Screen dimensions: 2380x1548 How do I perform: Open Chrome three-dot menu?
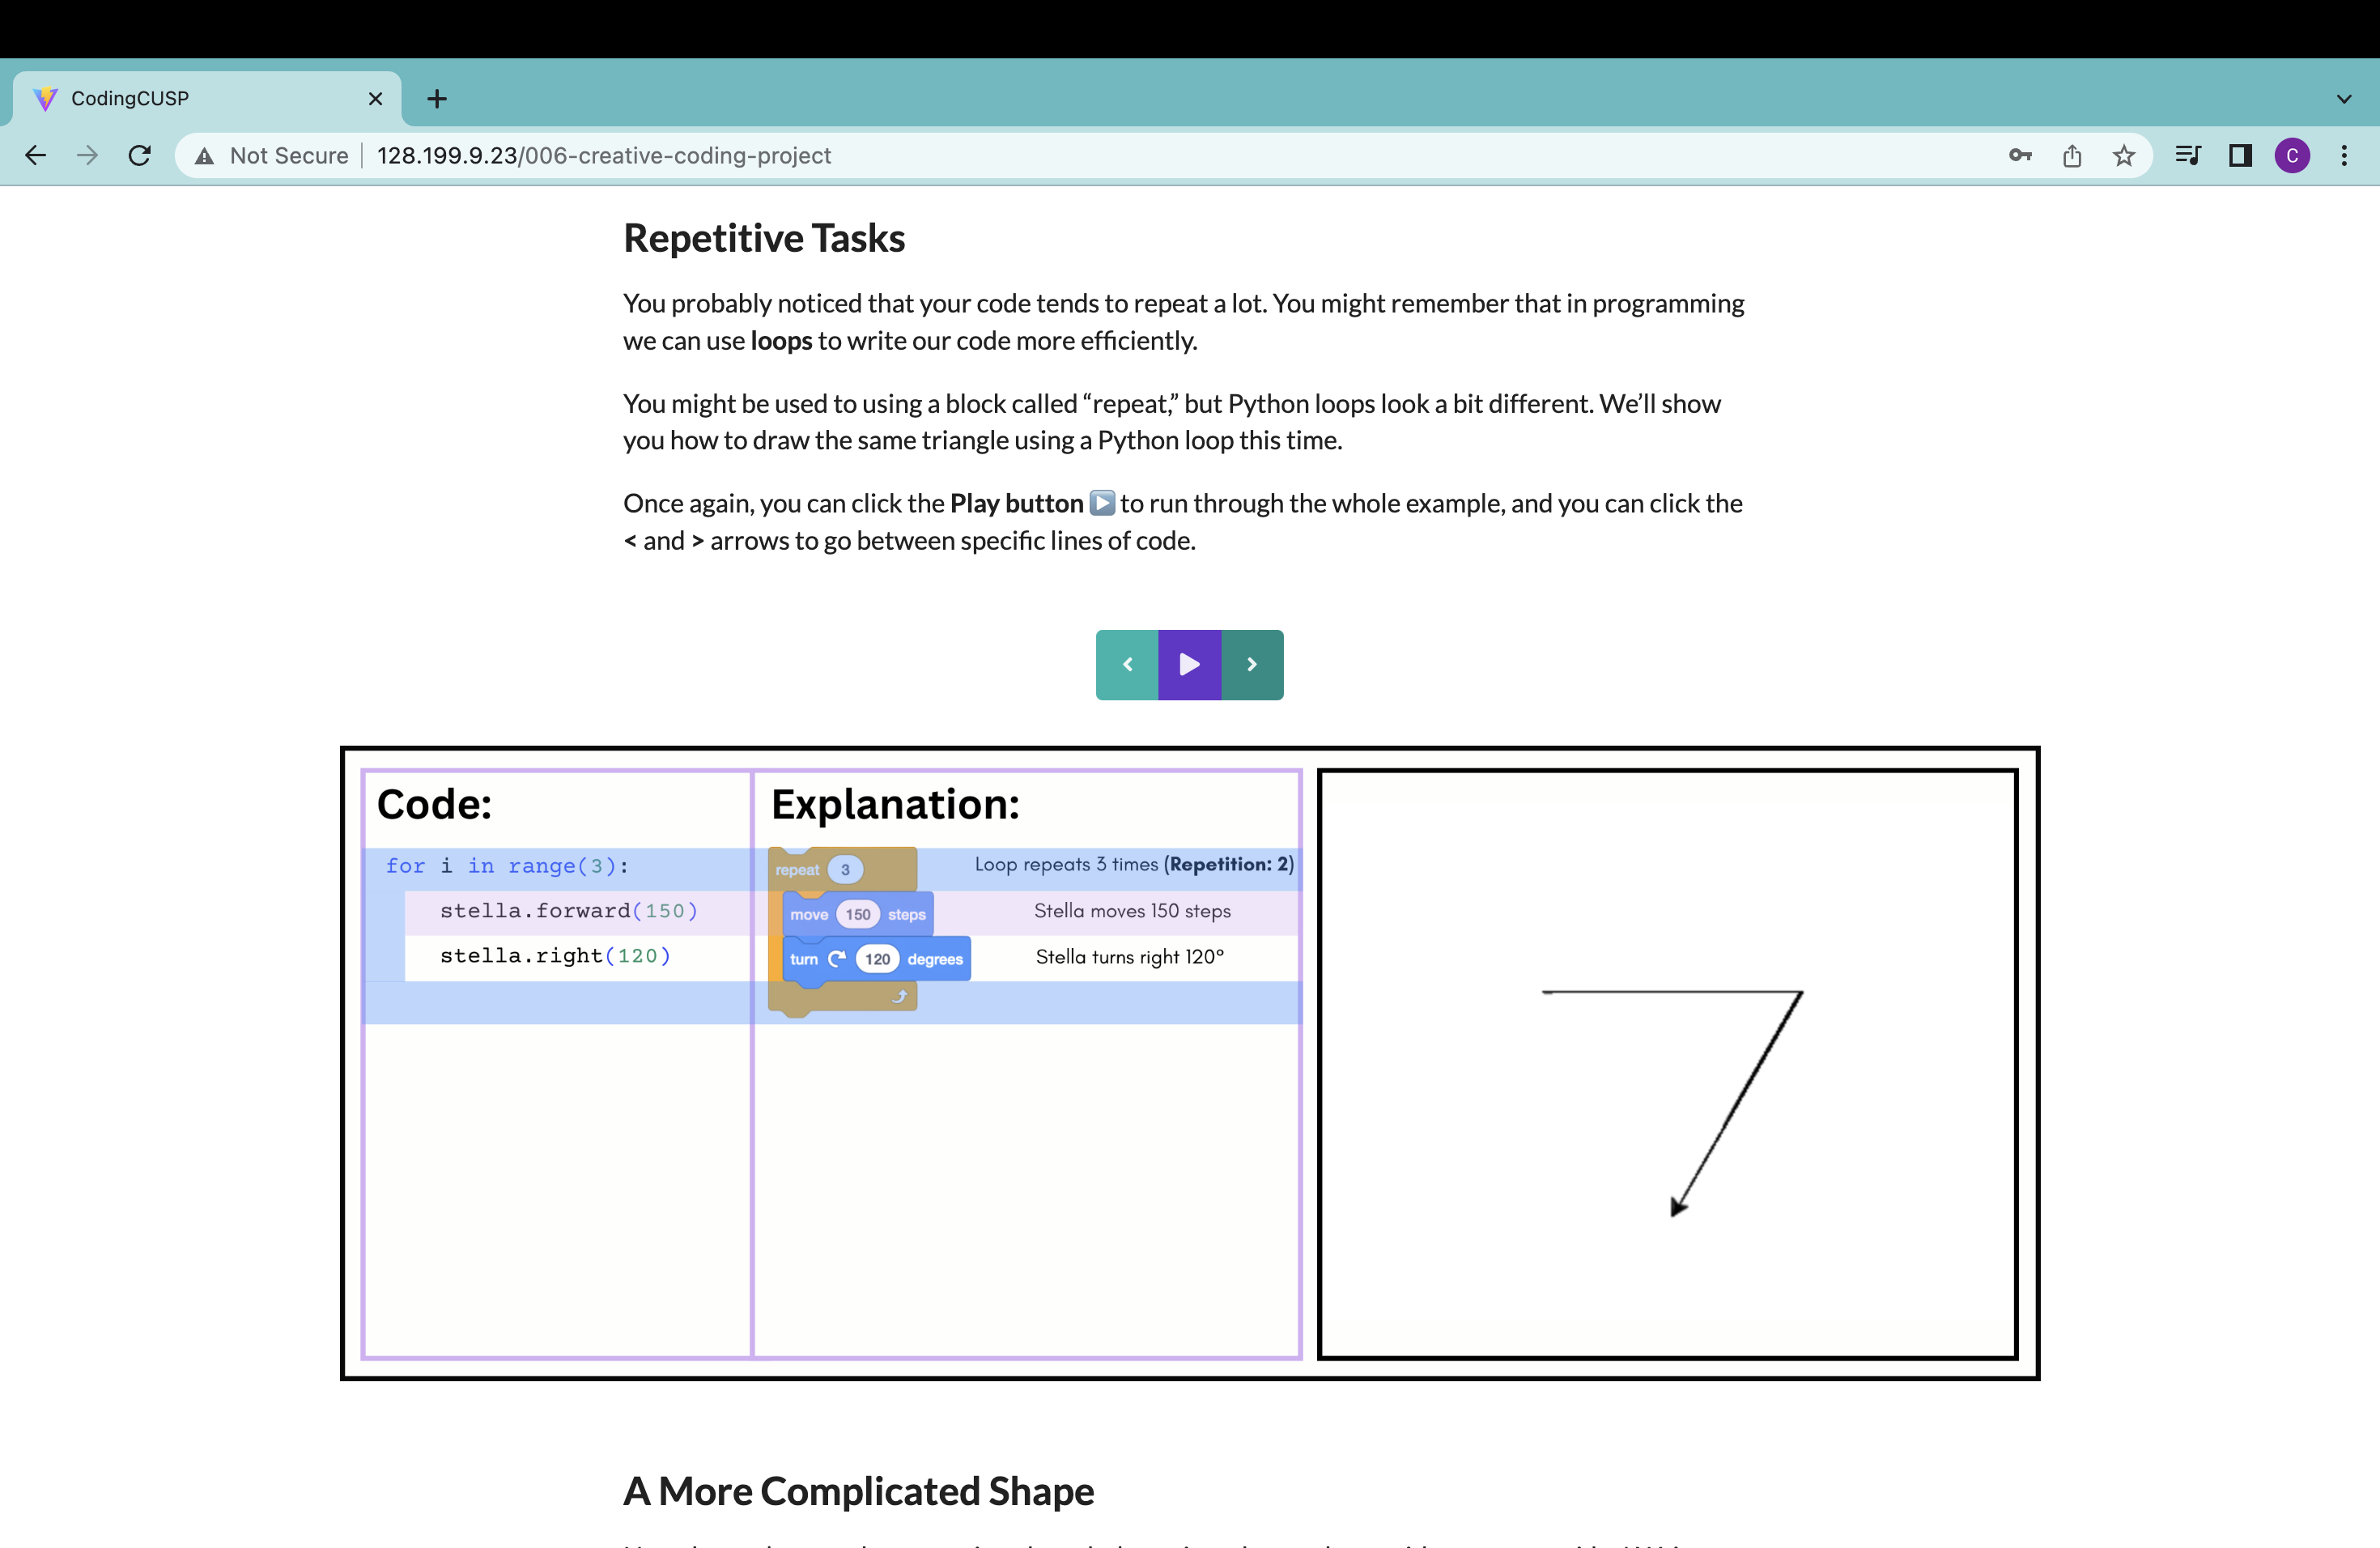pyautogui.click(x=2344, y=155)
